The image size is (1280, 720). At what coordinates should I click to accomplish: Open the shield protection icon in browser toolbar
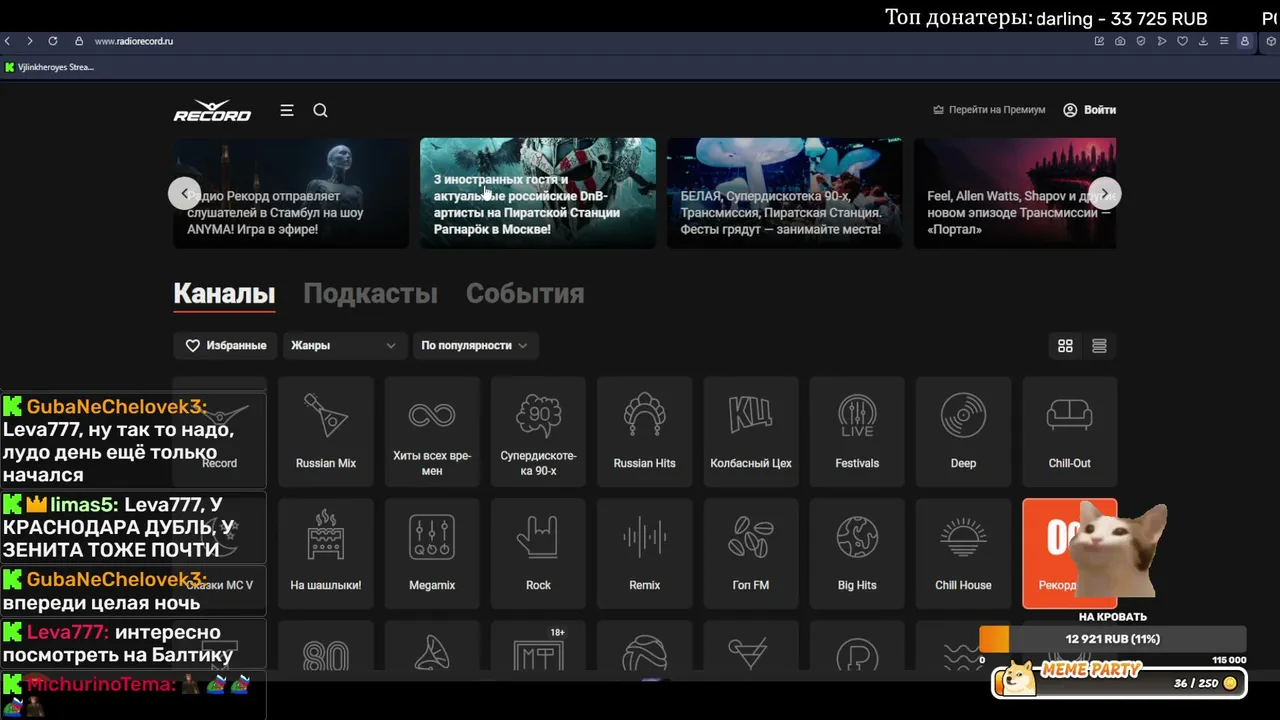tap(1141, 41)
